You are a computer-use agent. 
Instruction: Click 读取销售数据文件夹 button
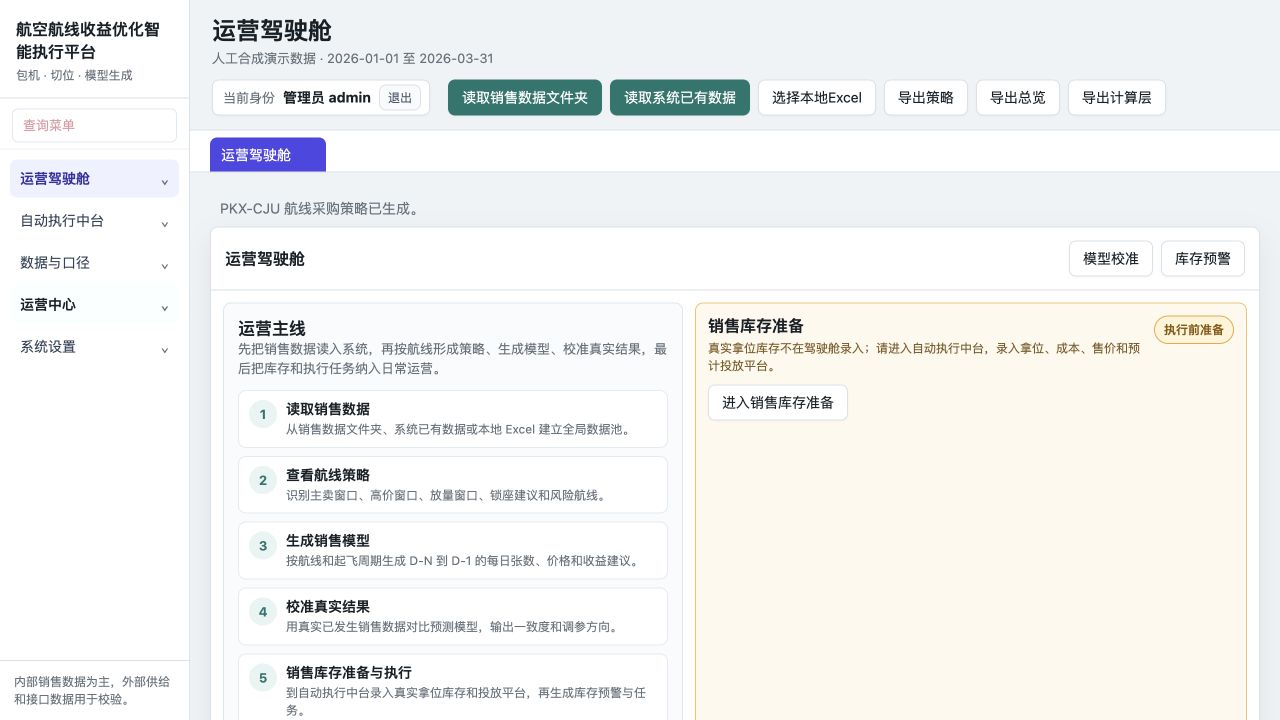coord(525,98)
